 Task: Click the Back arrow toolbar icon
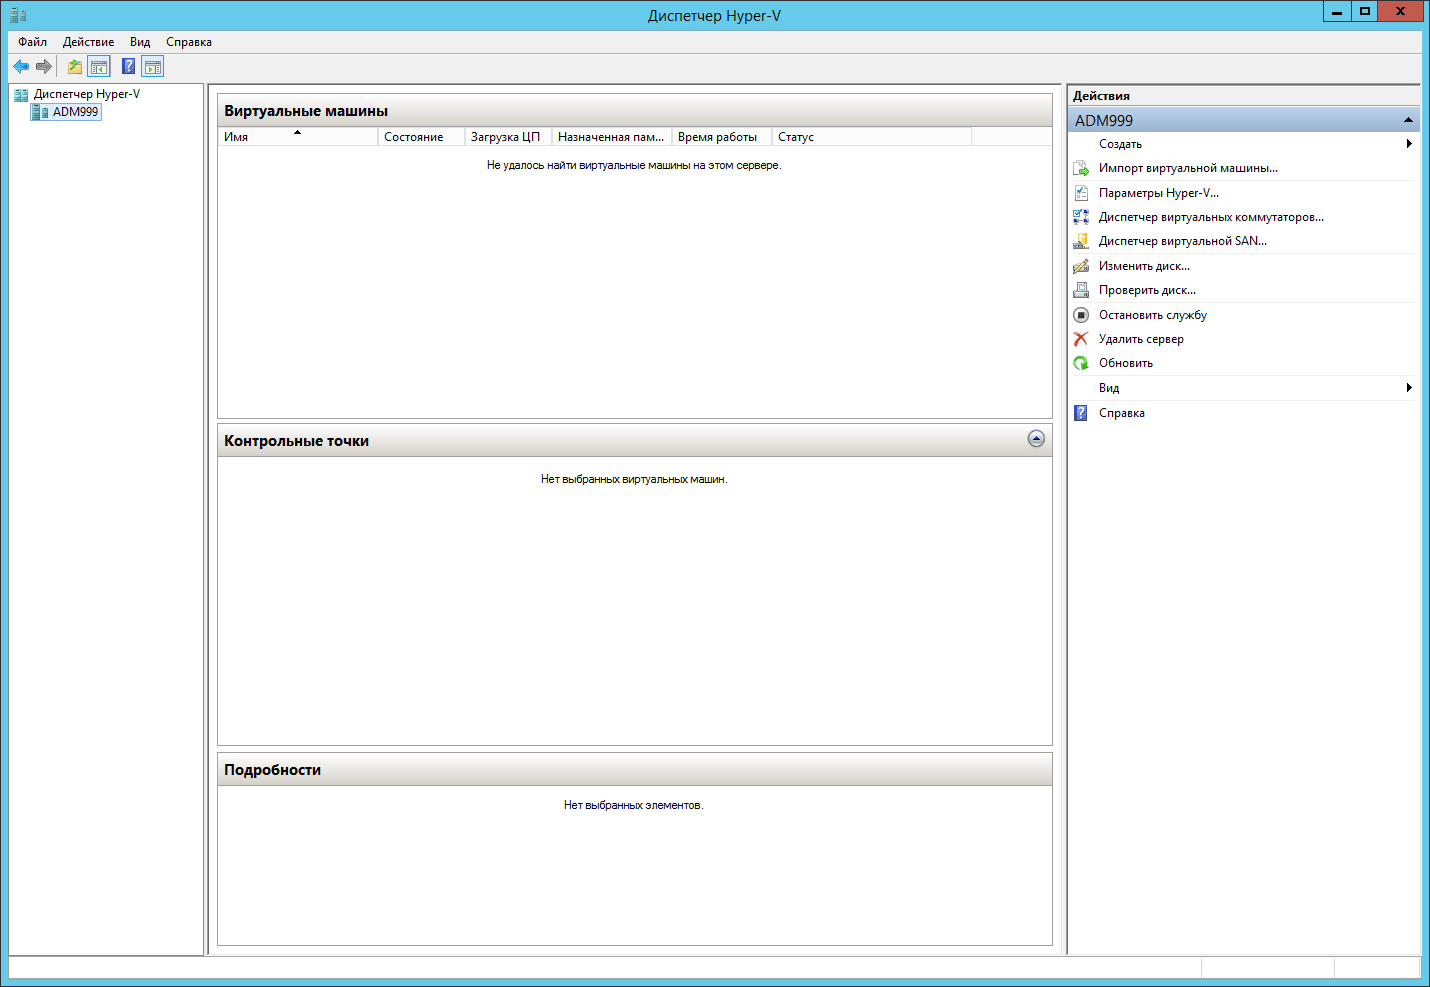(21, 67)
